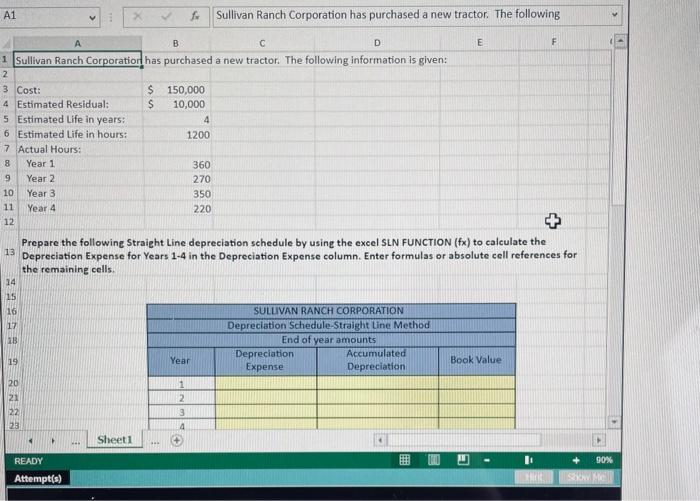Open the Sheet1 tab
The height and width of the screenshot is (501, 700).
point(115,440)
